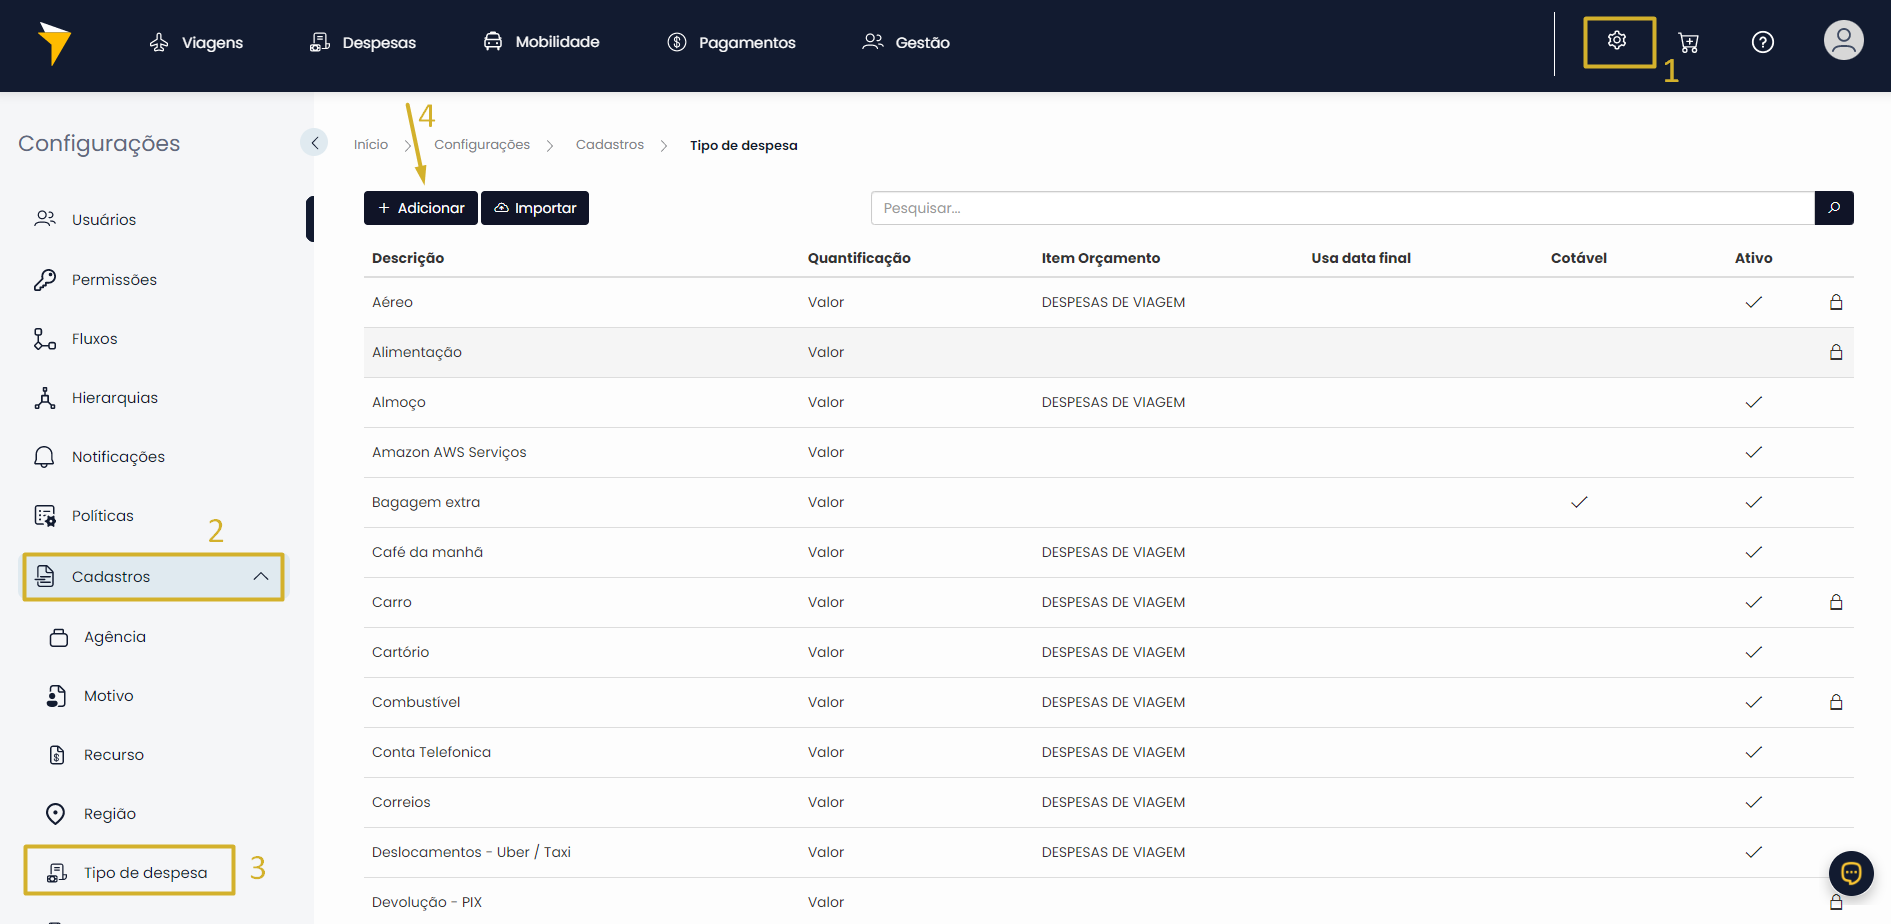Screen dimensions: 1891x924
Task: Open the help question mark icon
Action: tap(1763, 42)
